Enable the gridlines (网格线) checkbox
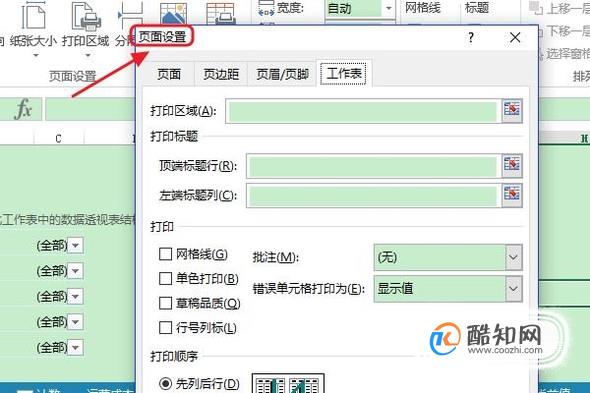The height and width of the screenshot is (393, 590). pyautogui.click(x=166, y=254)
